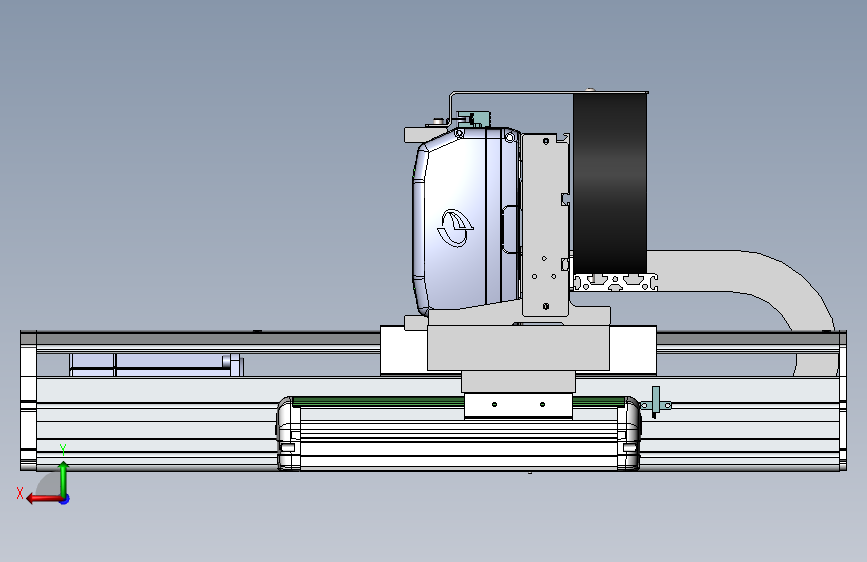This screenshot has height=562, width=867.
Task: Select the circular logo on the blue housing
Action: pyautogui.click(x=455, y=228)
